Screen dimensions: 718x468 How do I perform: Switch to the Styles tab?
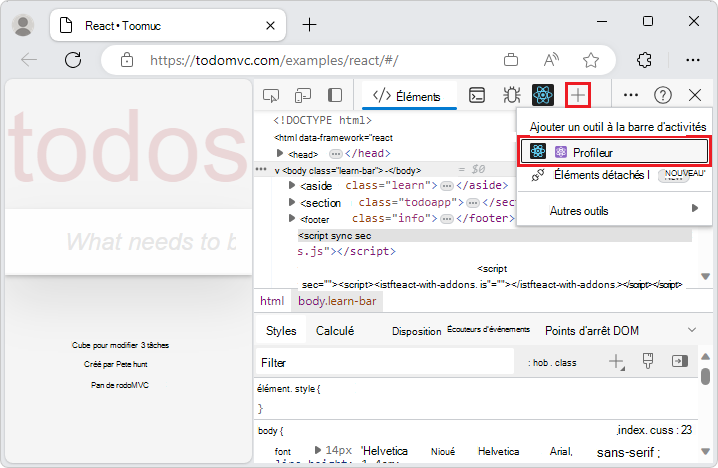click(x=281, y=331)
